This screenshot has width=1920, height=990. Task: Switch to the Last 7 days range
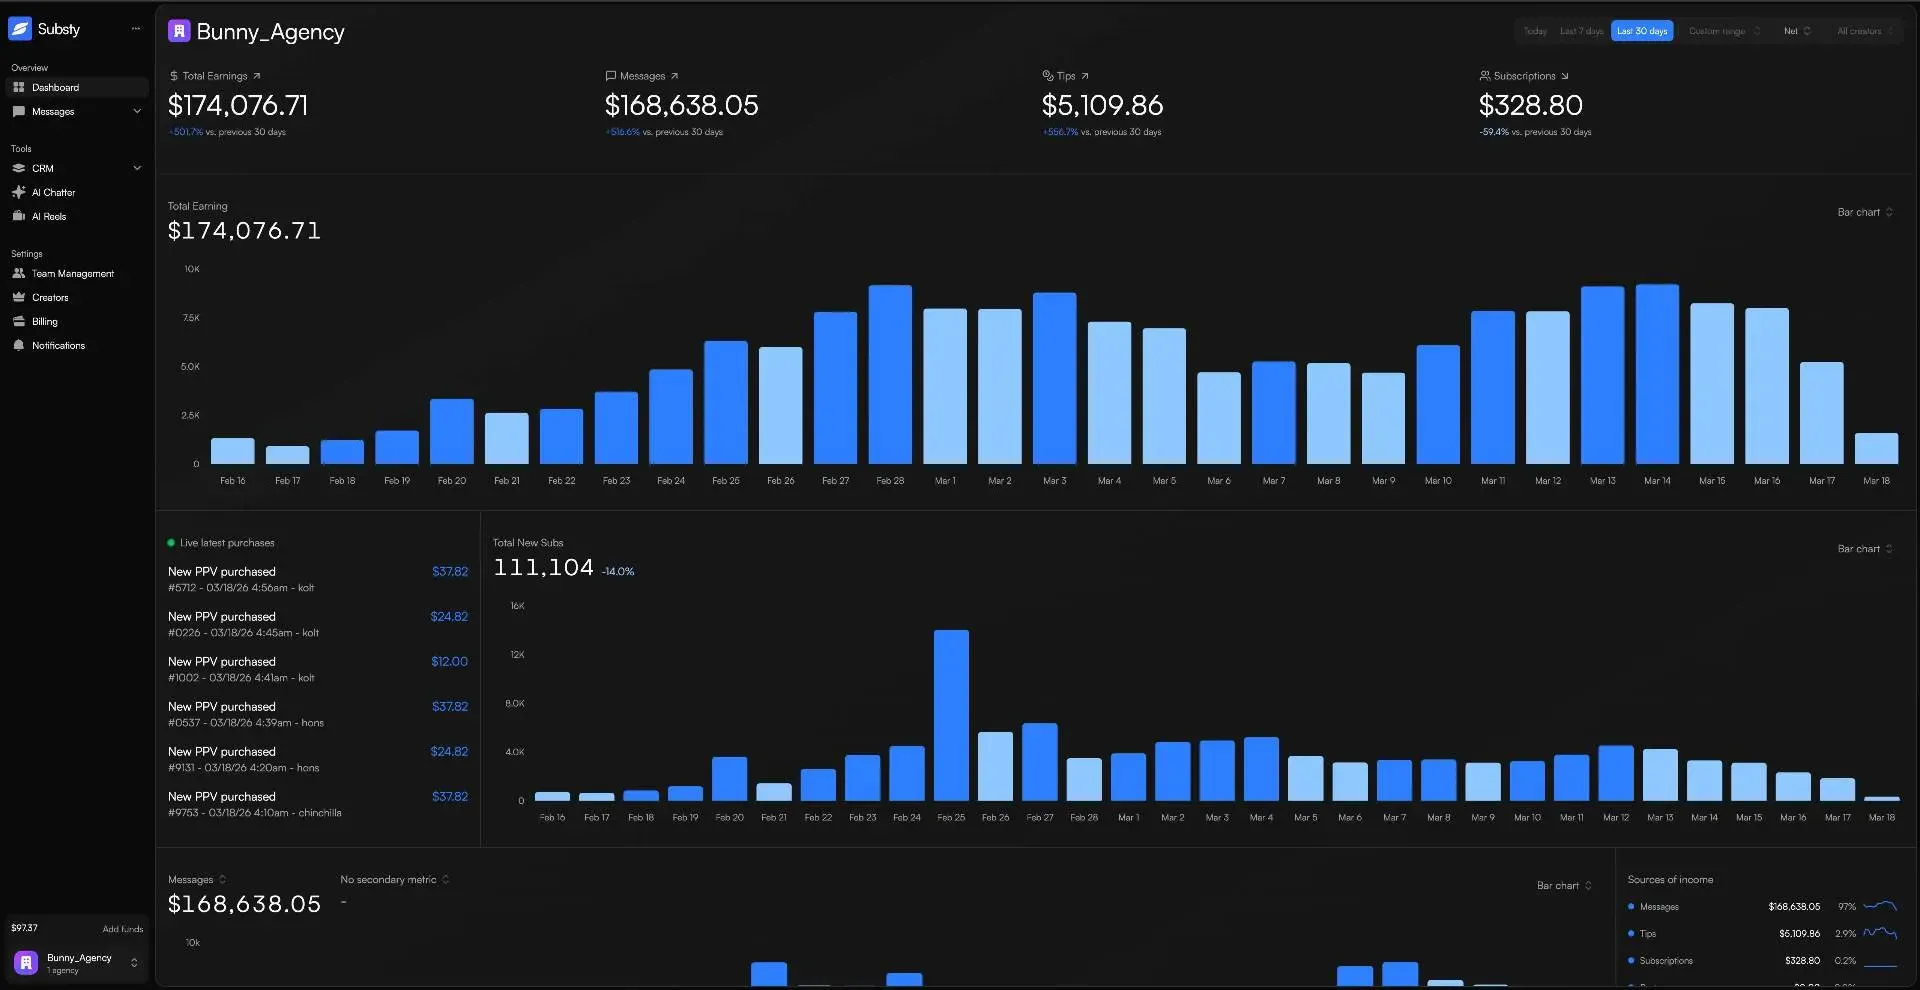click(x=1581, y=31)
